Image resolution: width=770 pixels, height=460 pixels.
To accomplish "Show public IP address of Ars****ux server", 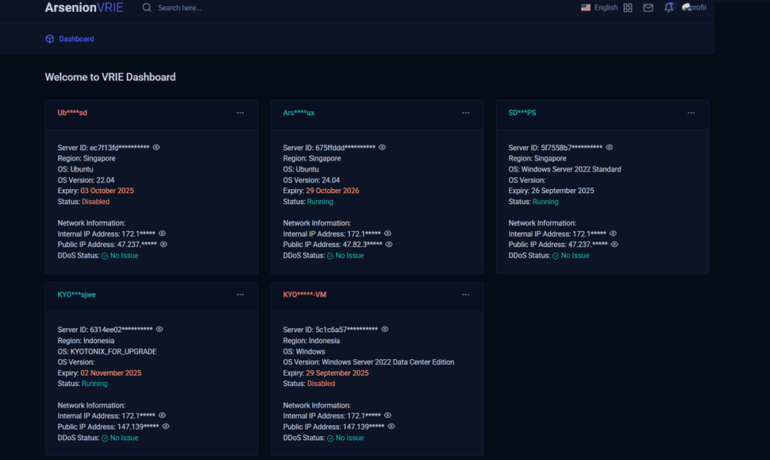I will click(x=389, y=244).
